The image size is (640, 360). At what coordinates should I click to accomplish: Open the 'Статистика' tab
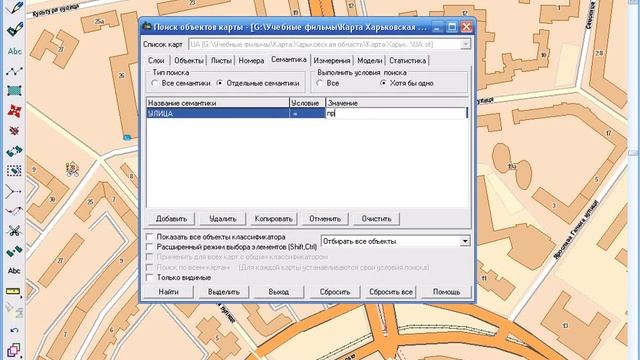click(407, 60)
